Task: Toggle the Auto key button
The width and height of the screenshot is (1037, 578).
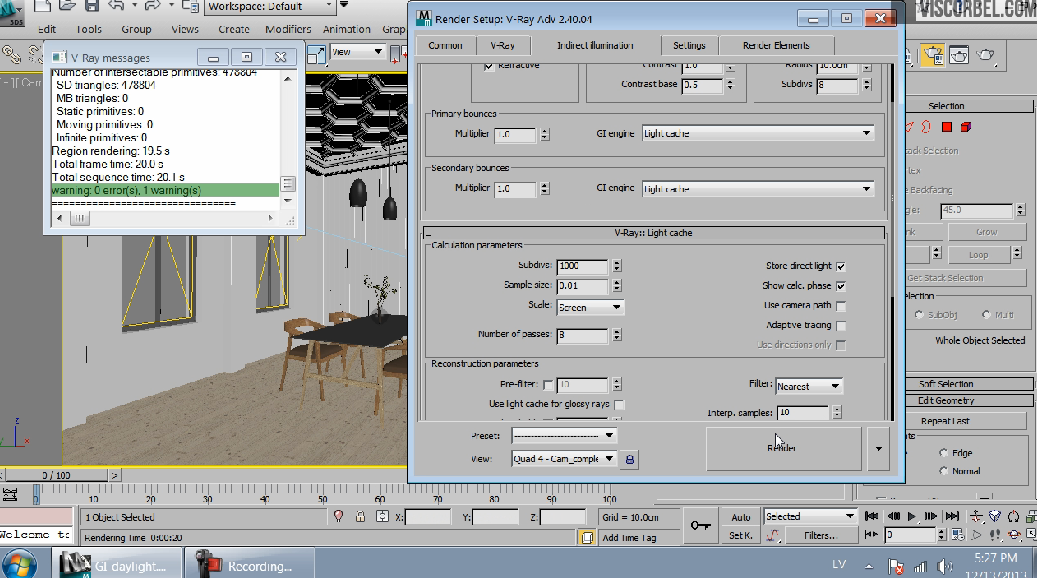Action: (741, 517)
